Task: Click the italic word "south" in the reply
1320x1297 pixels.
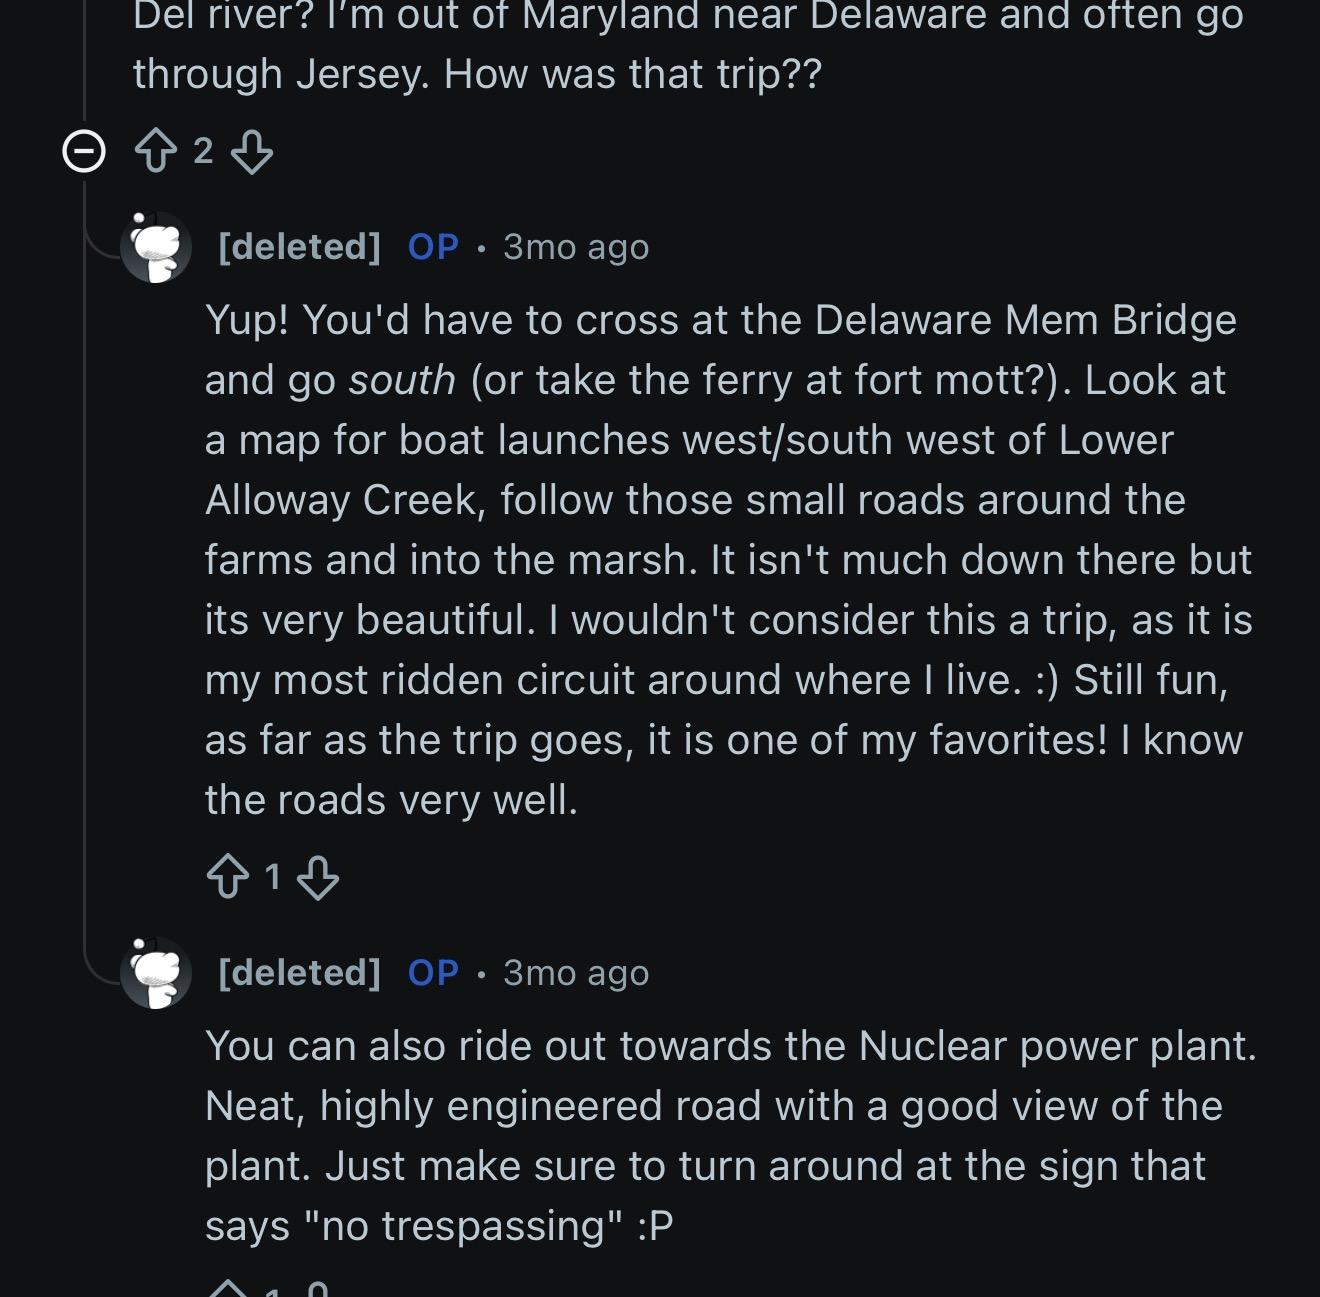Action: (x=402, y=381)
